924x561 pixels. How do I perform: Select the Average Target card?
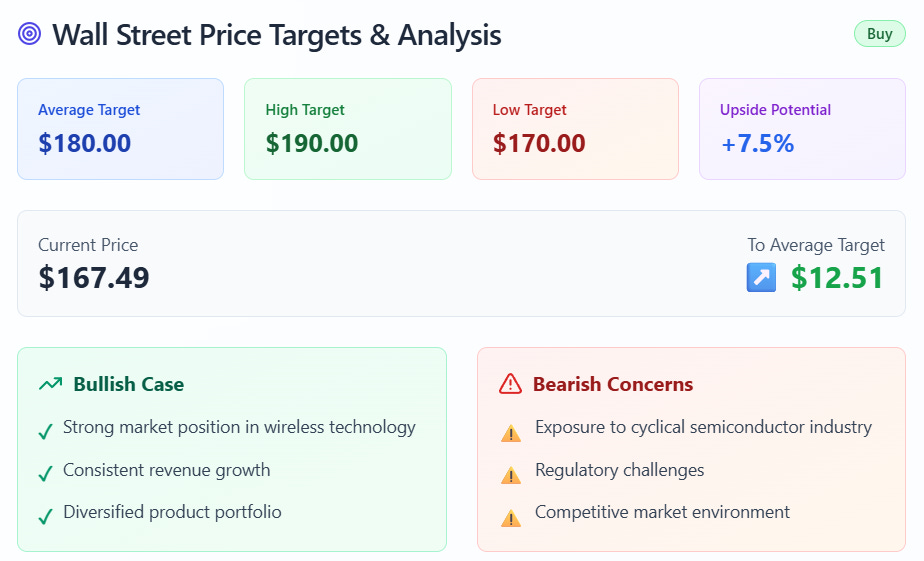(120, 129)
